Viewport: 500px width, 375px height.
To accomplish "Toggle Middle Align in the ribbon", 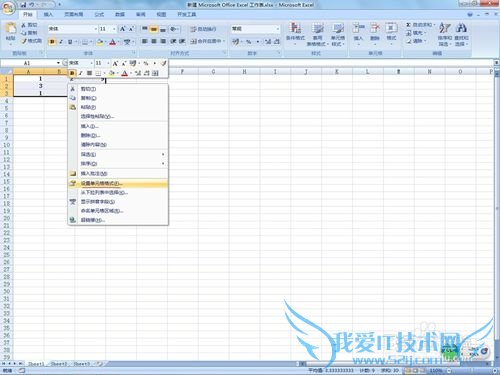I will click(154, 29).
